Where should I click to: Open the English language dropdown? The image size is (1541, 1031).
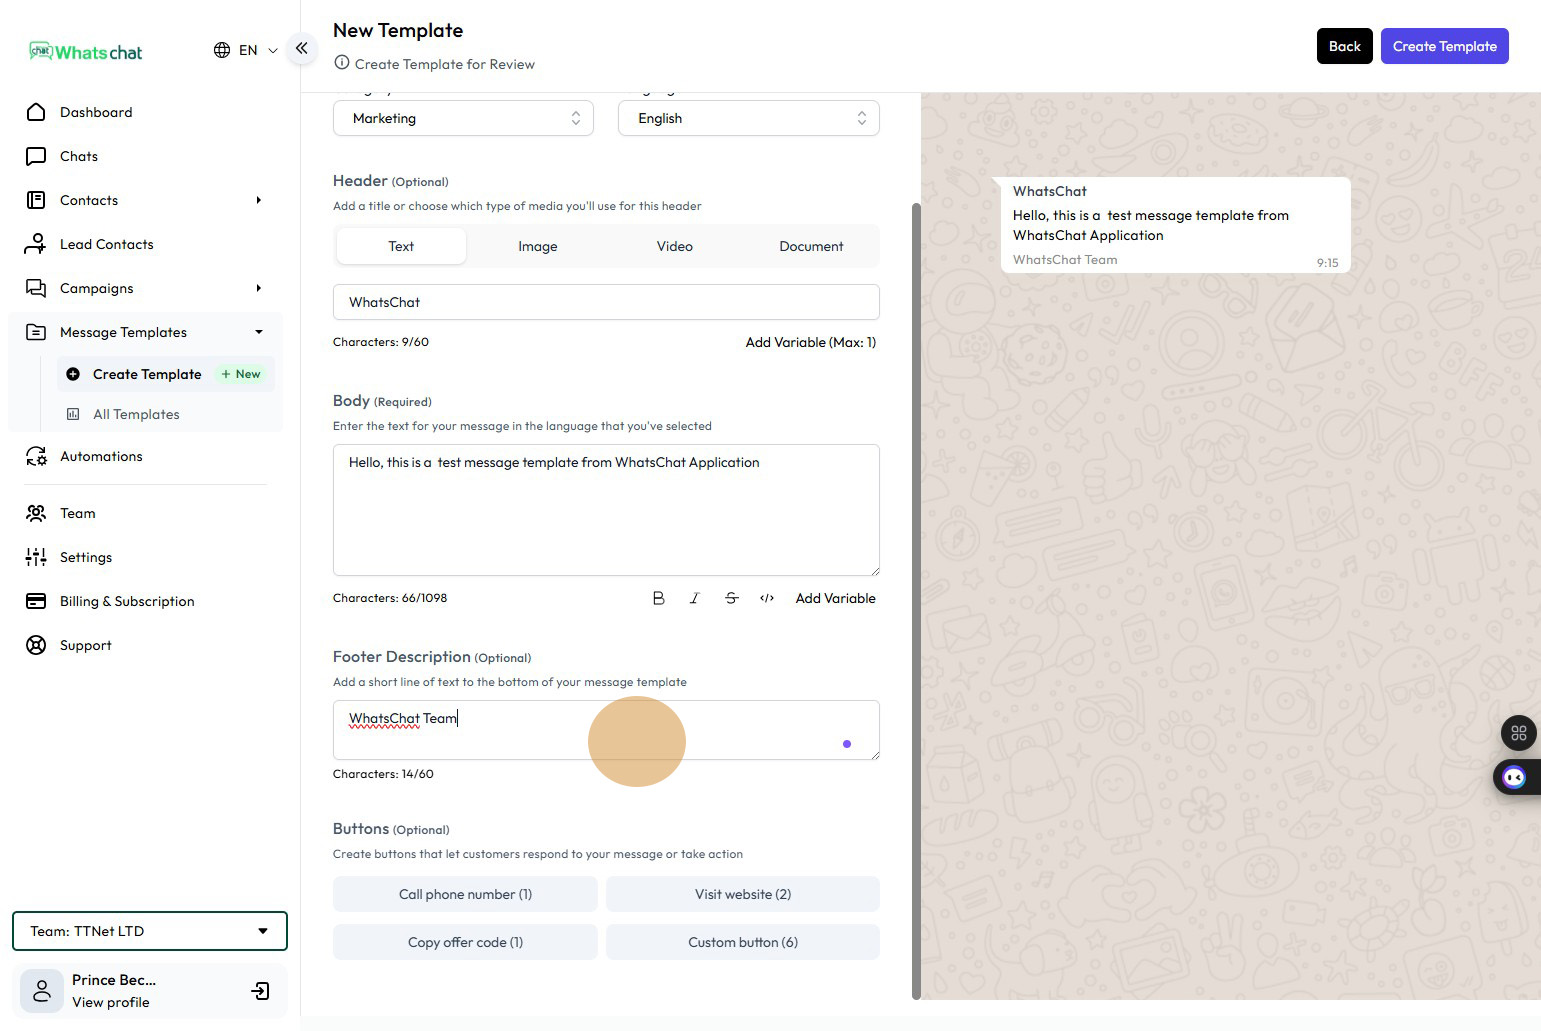coord(748,118)
